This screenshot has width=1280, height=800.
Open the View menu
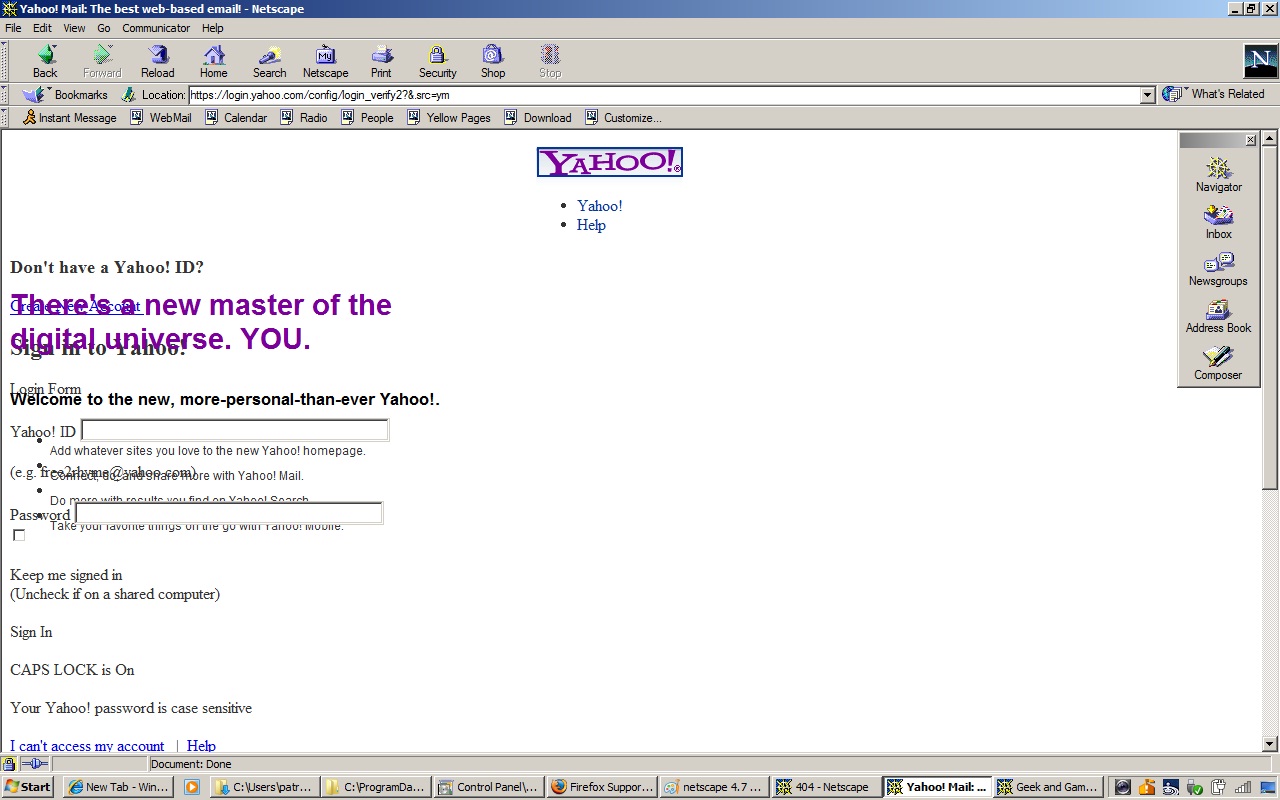75,28
